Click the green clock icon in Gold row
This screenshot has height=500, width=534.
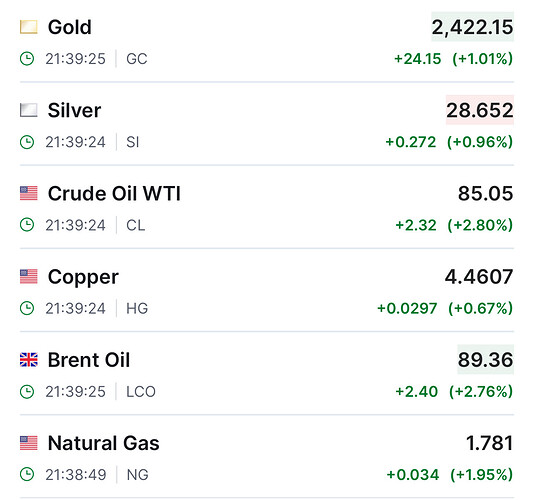coord(27,59)
